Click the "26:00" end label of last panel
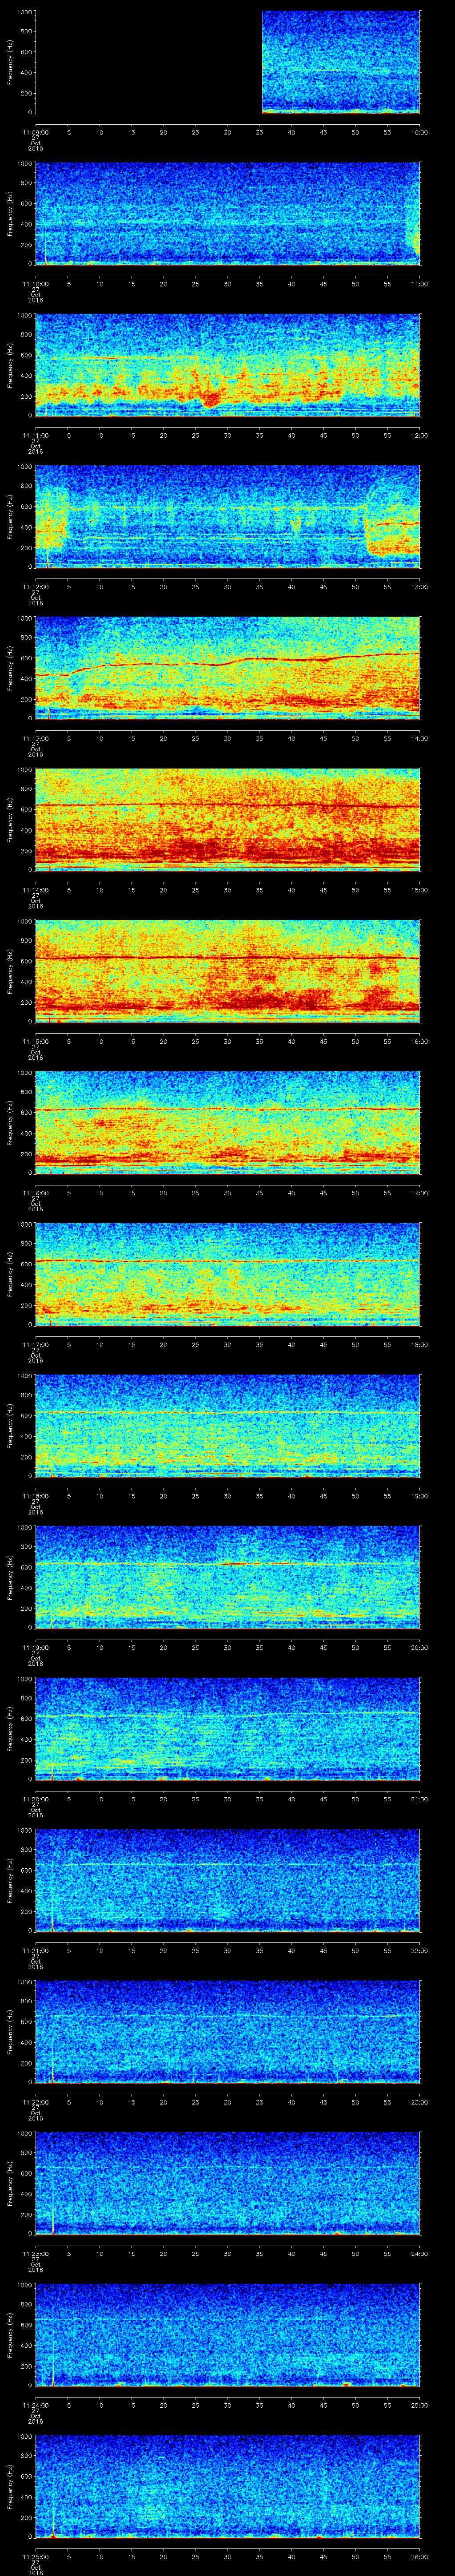Image resolution: width=455 pixels, height=2576 pixels. (x=420, y=2557)
